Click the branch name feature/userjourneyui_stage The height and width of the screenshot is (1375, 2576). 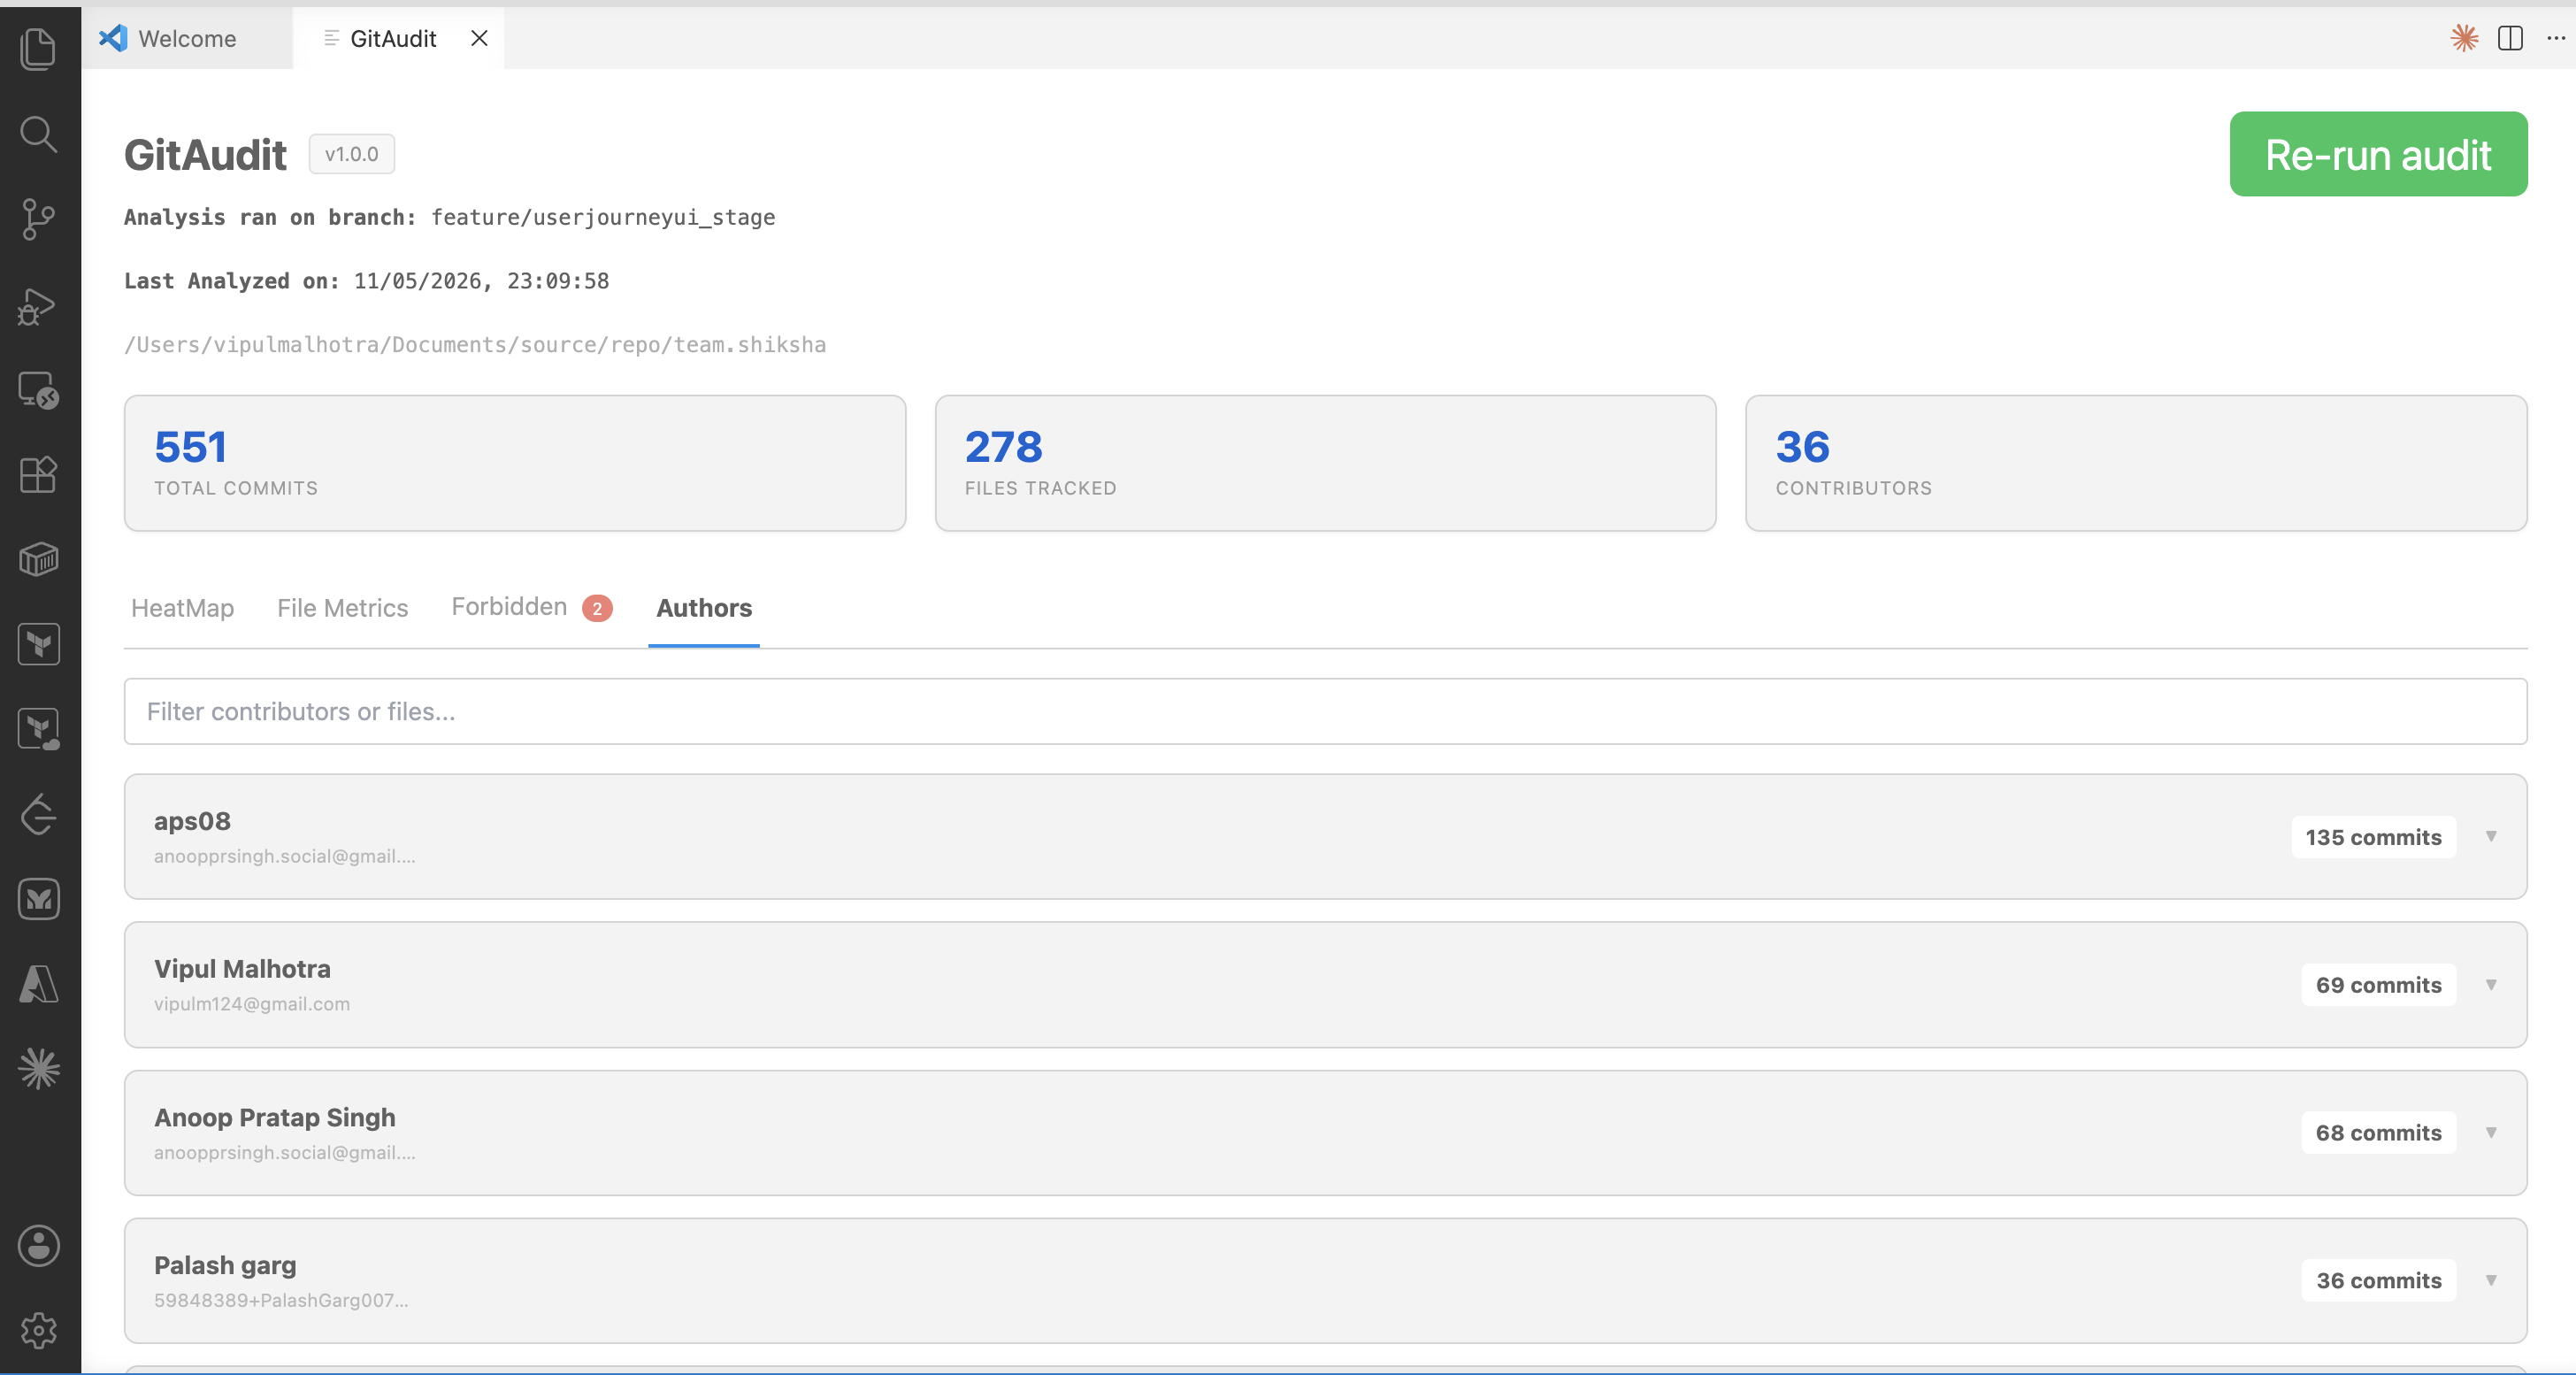coord(603,217)
